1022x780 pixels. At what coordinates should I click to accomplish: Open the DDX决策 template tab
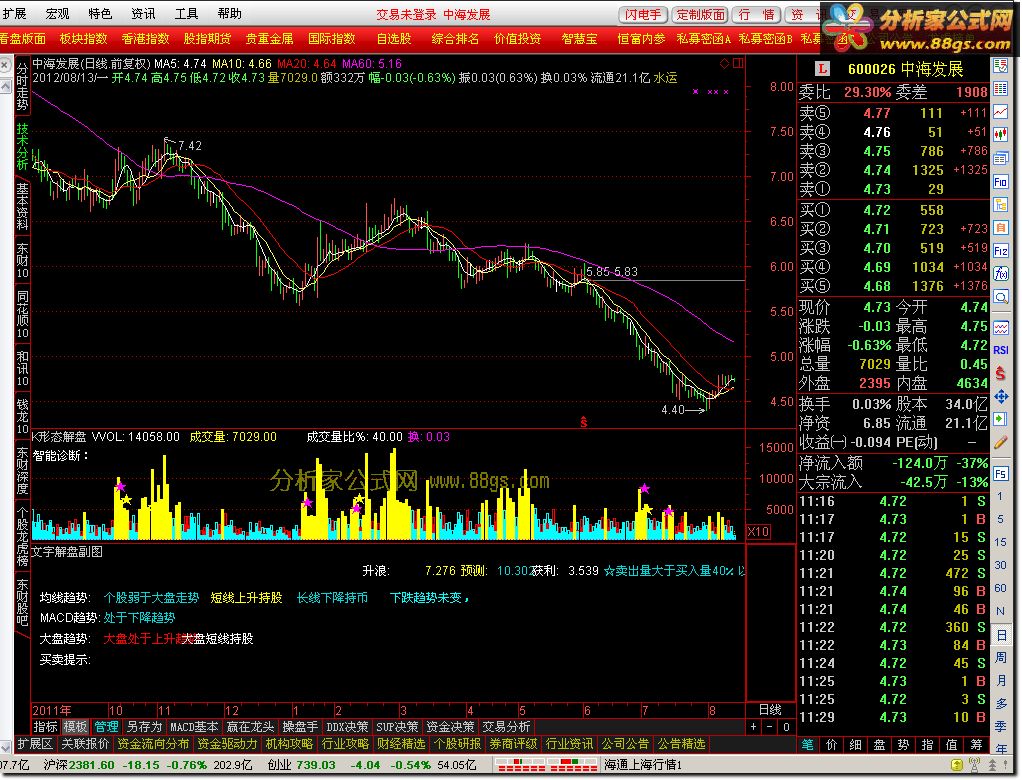[347, 727]
